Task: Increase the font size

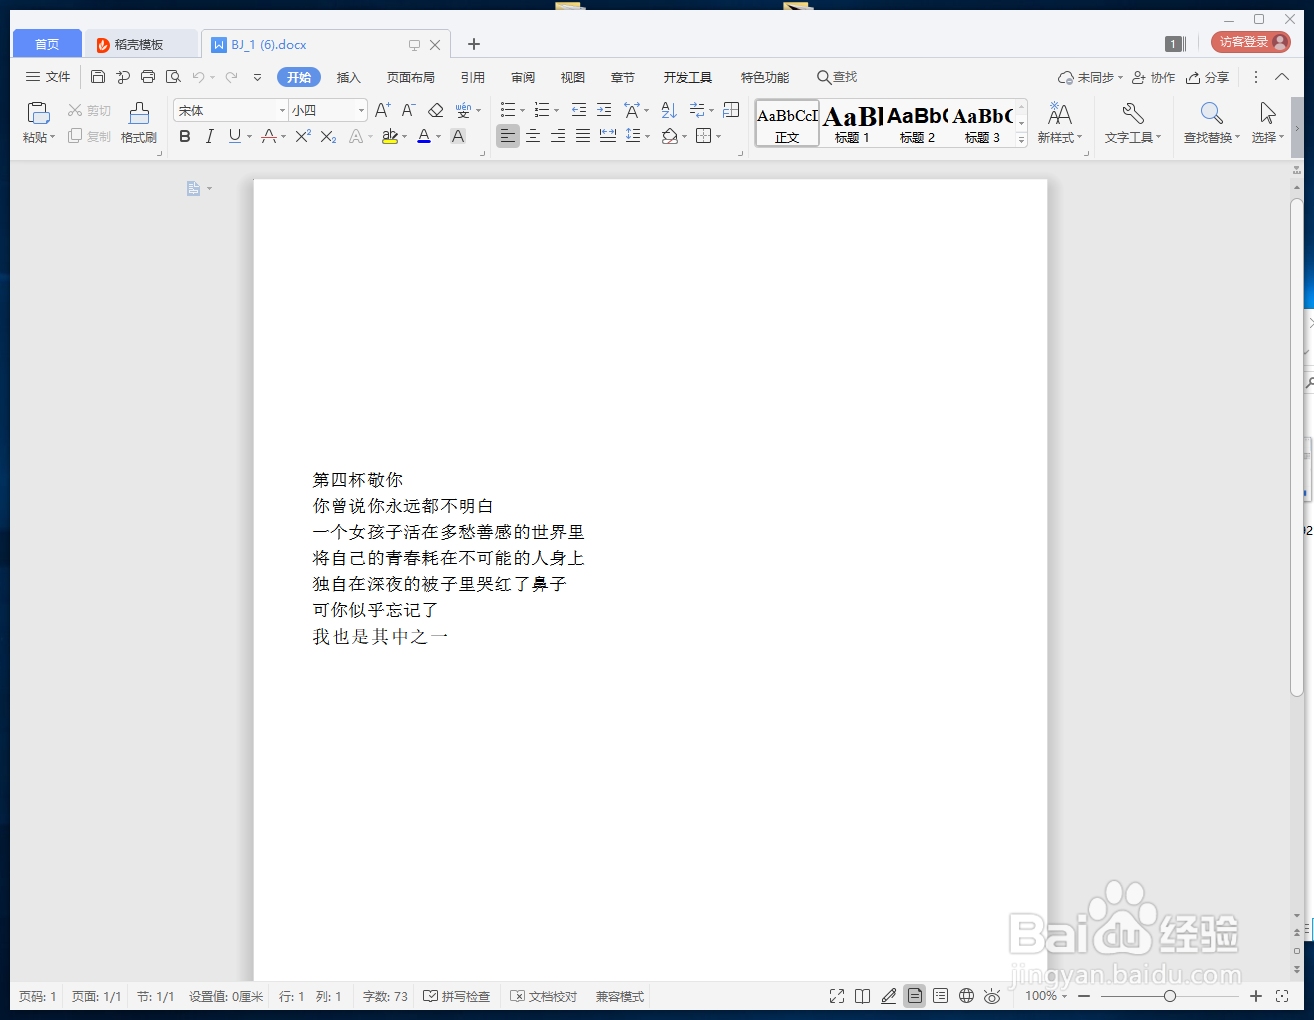Action: [x=381, y=110]
